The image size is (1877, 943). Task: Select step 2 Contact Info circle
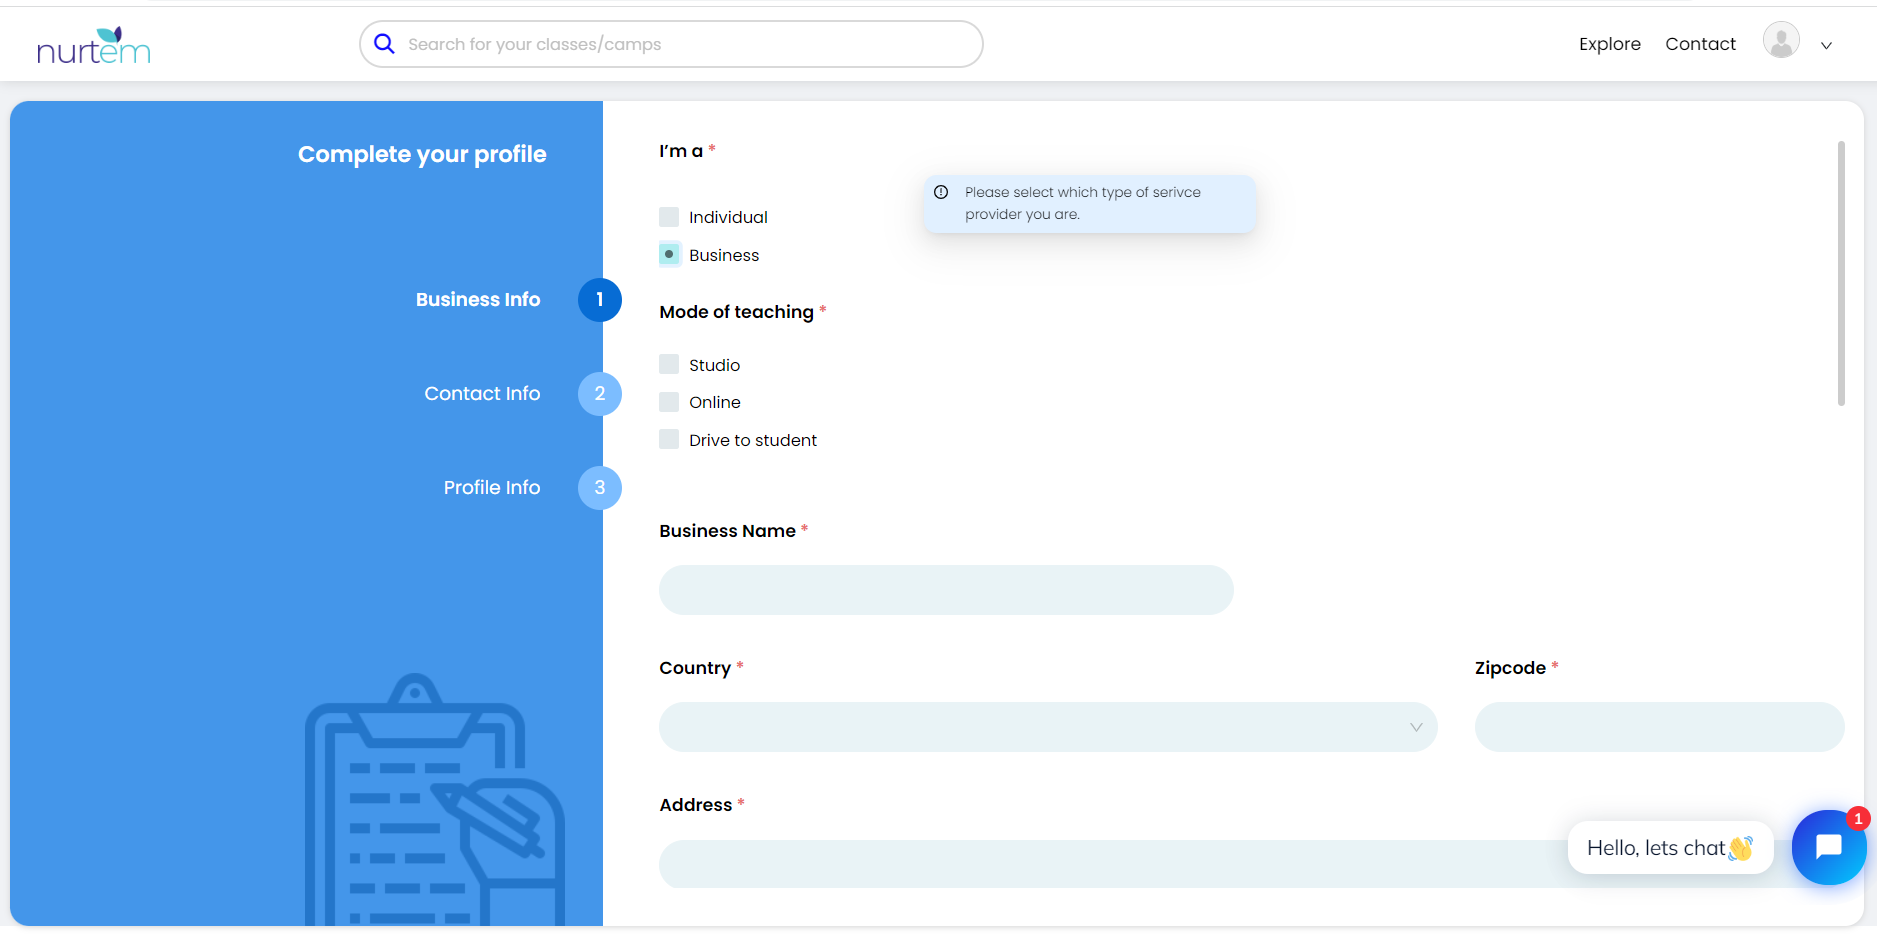coord(600,393)
